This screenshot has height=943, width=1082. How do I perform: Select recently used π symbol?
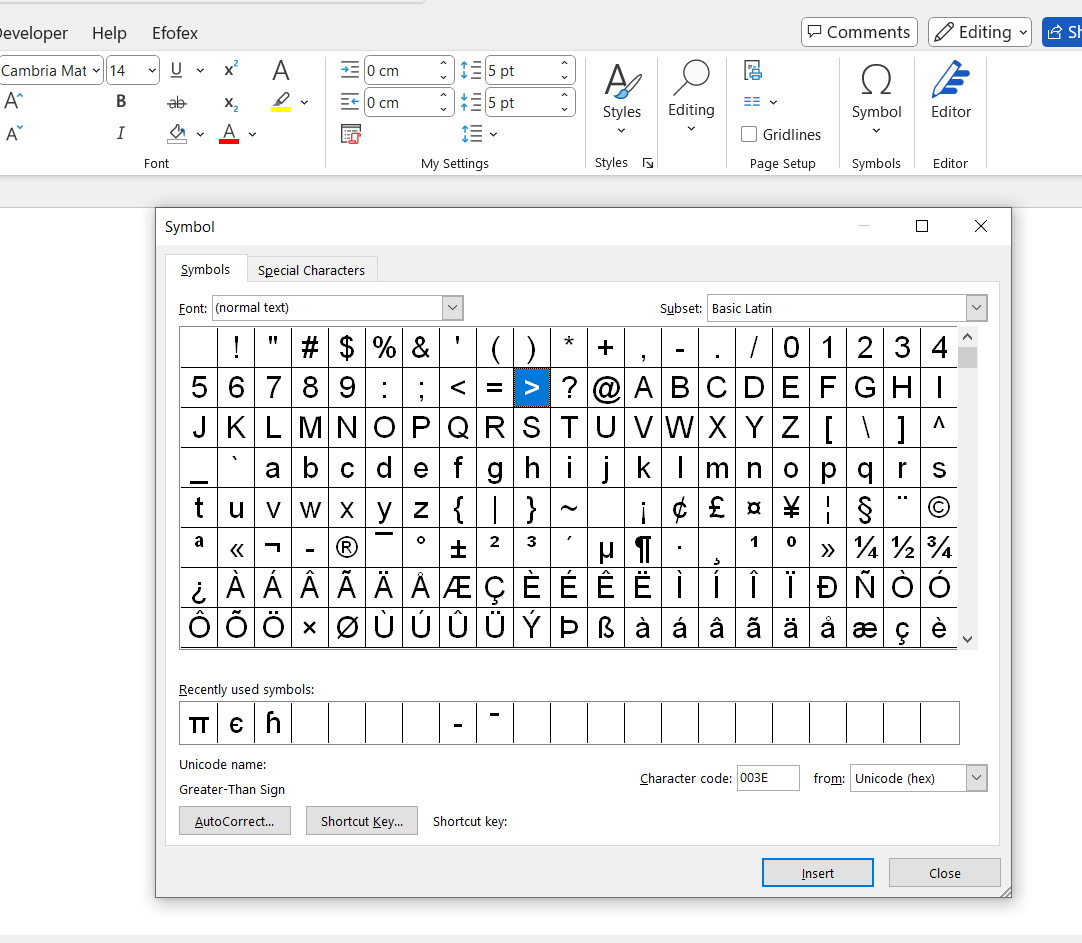(199, 724)
